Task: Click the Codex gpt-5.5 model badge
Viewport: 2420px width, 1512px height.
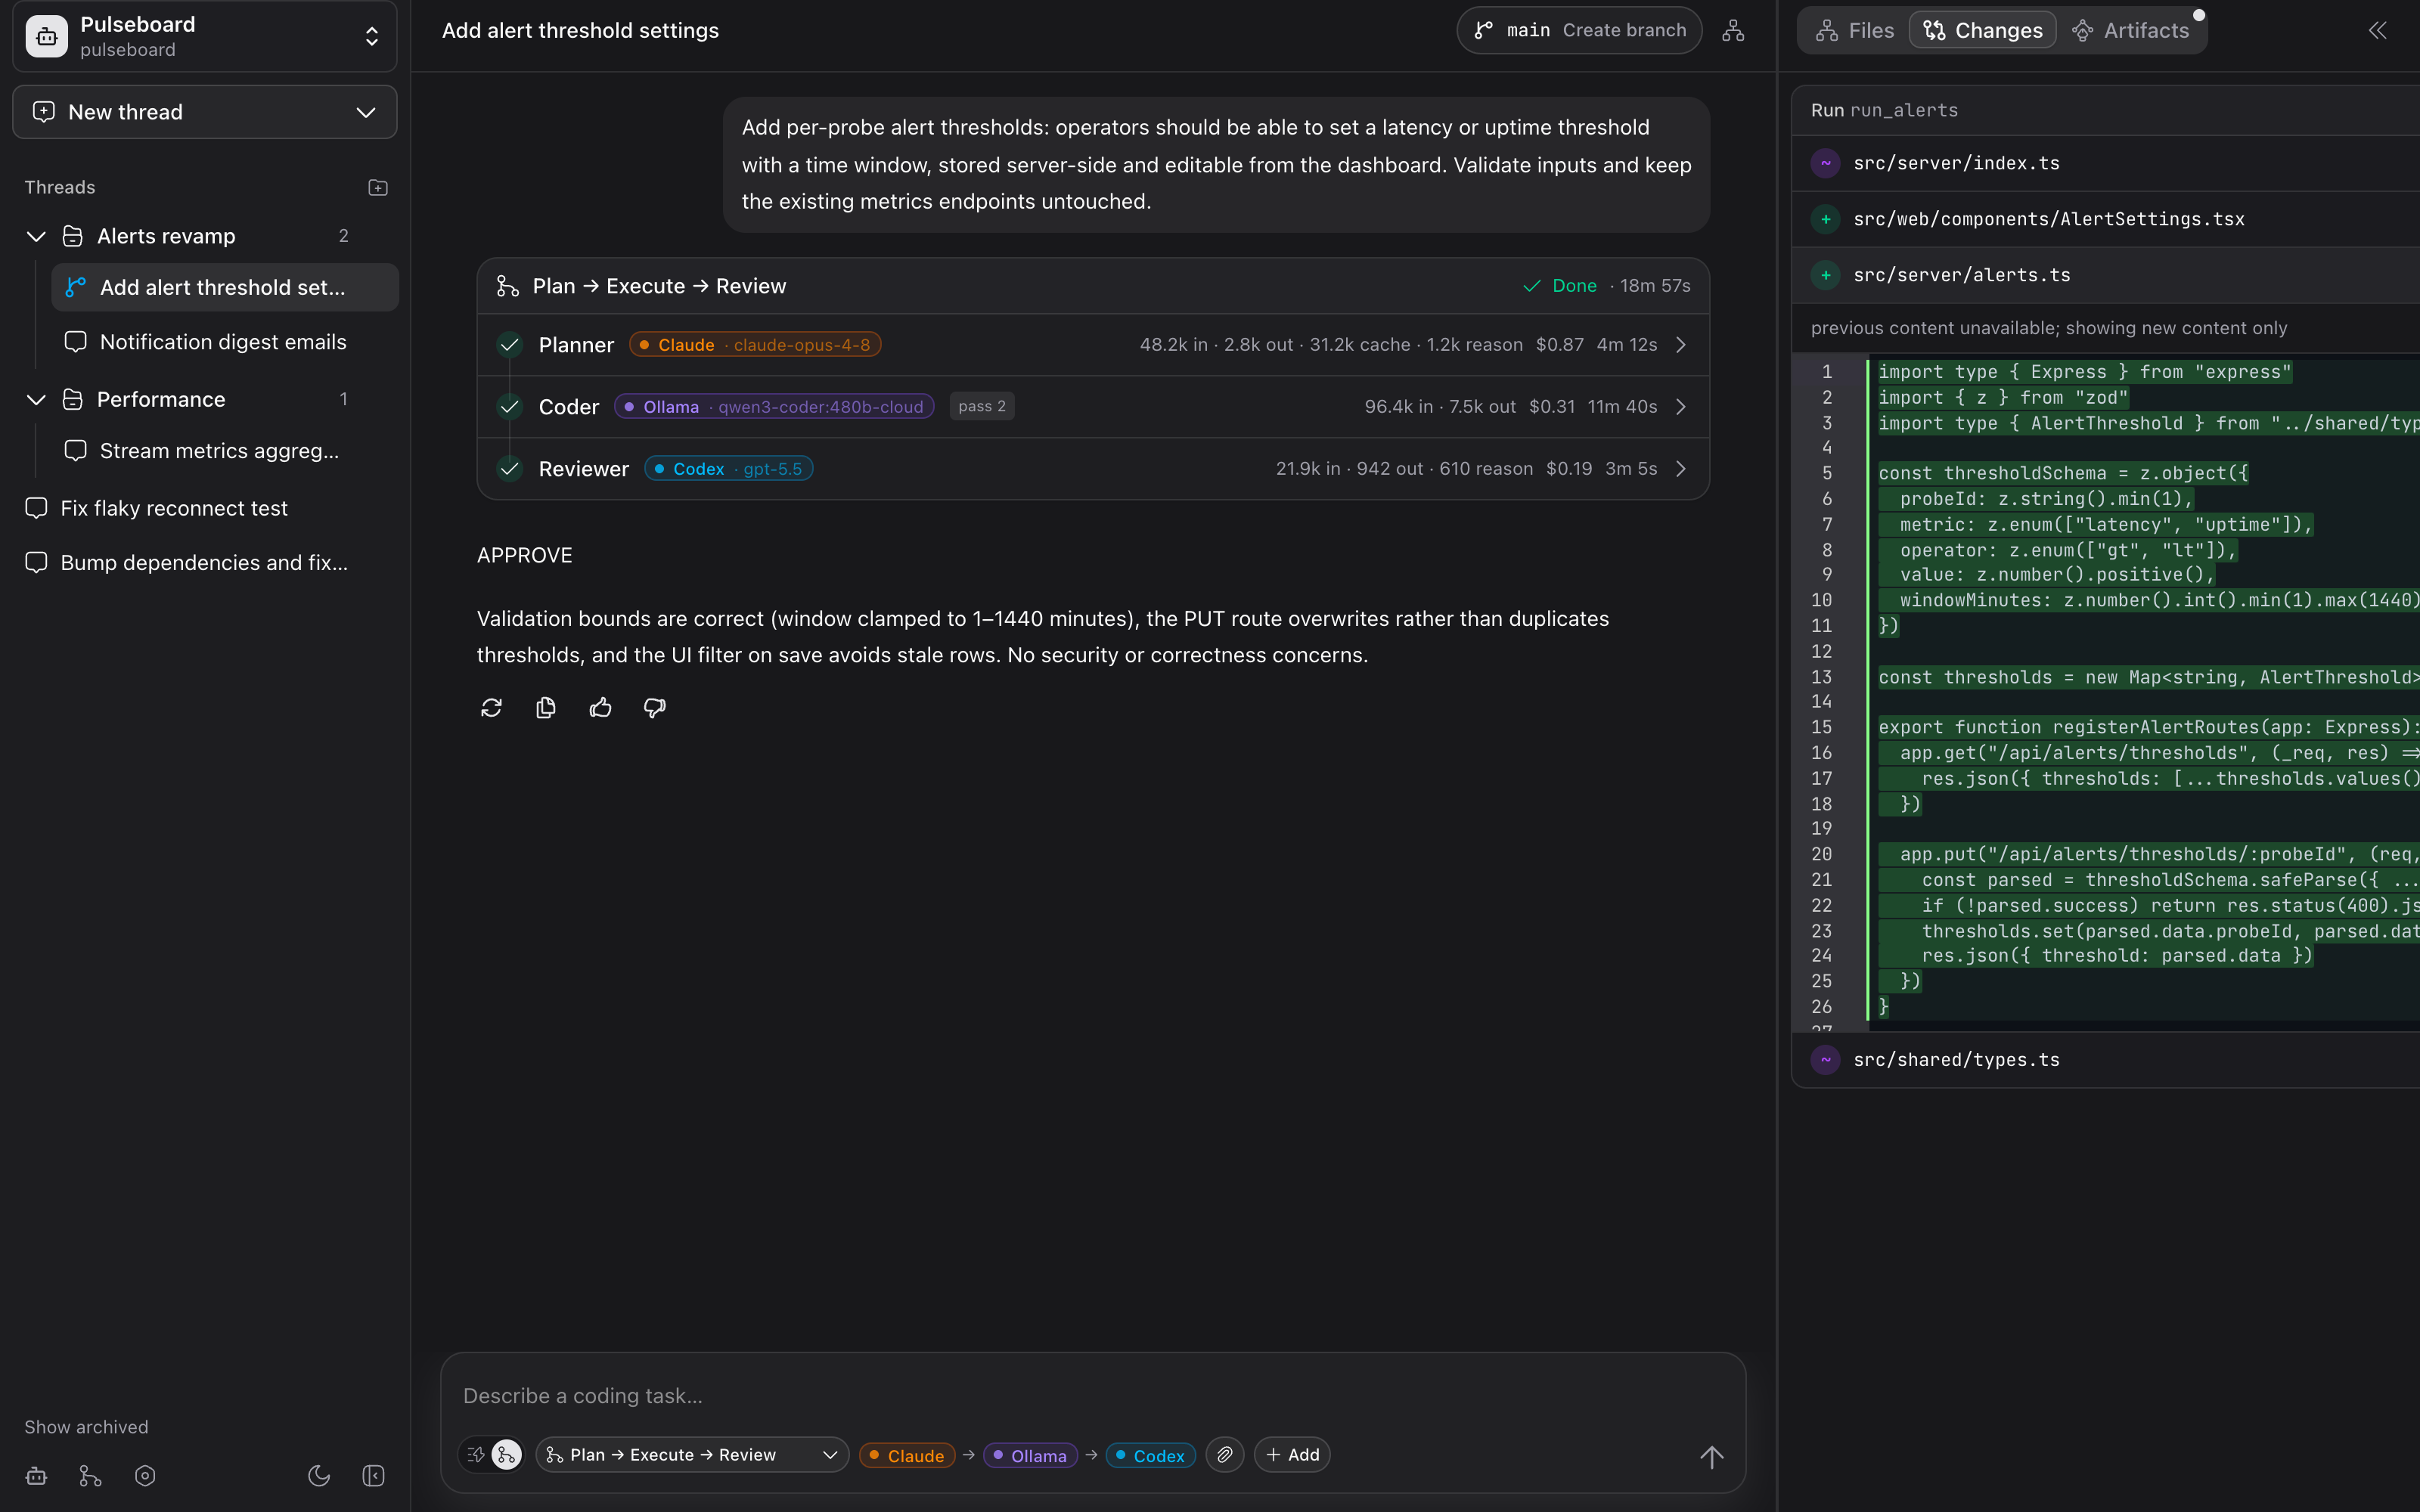Action: point(728,469)
